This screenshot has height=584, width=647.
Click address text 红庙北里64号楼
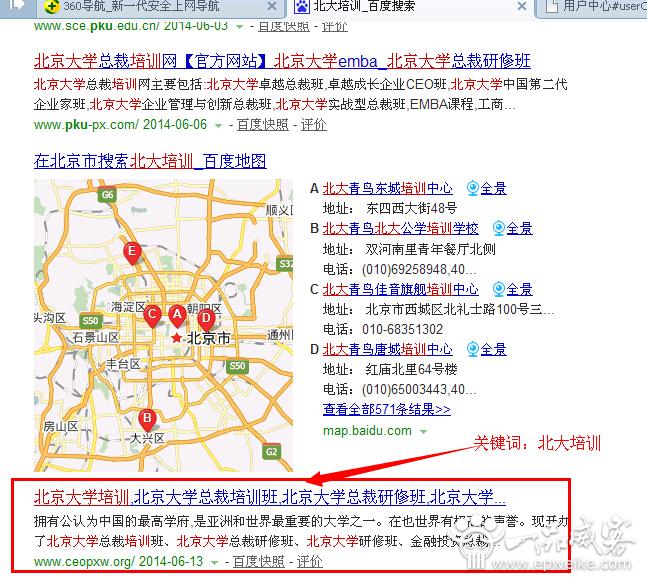point(411,369)
